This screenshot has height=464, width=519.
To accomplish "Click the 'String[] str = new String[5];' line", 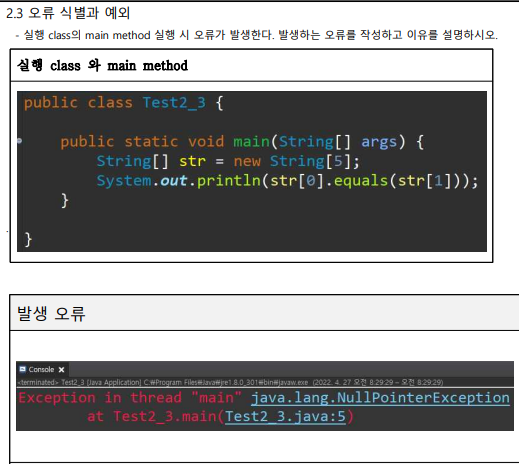I will tap(228, 161).
